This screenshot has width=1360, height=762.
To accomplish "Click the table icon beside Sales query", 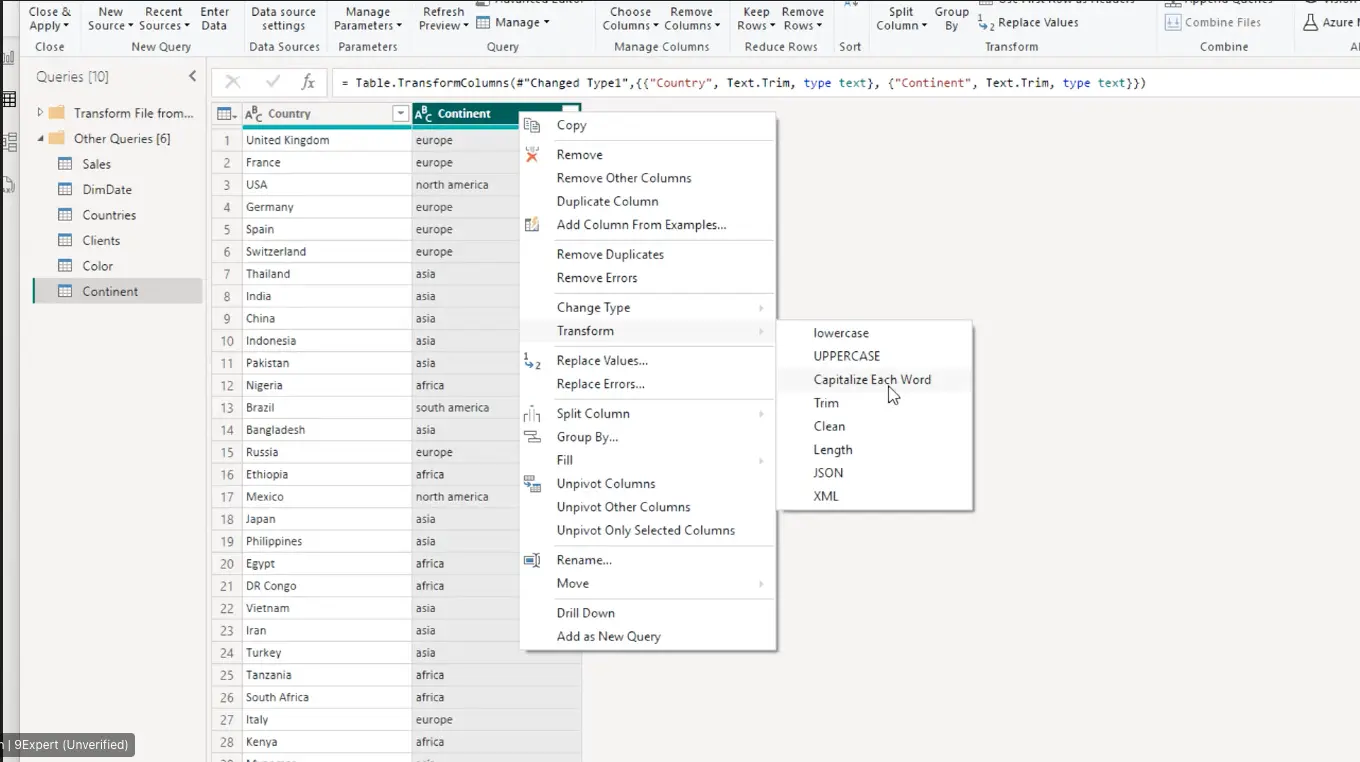I will 65,164.
